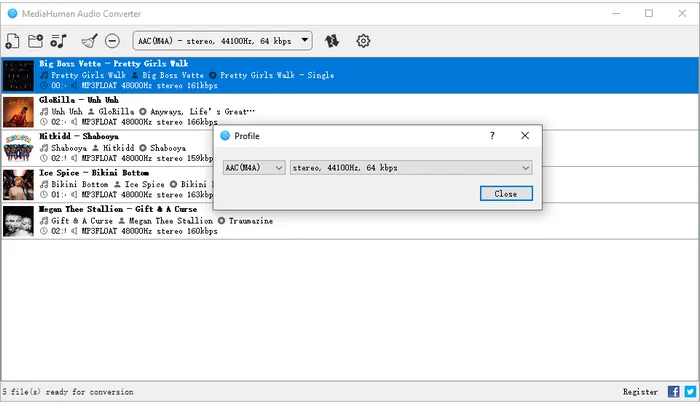
Task: Click the clock duration icon in GloRilla row
Action: click(44, 122)
